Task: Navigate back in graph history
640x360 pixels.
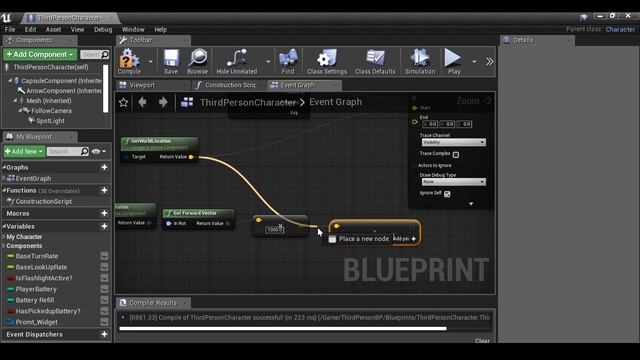Action: [x=142, y=102]
